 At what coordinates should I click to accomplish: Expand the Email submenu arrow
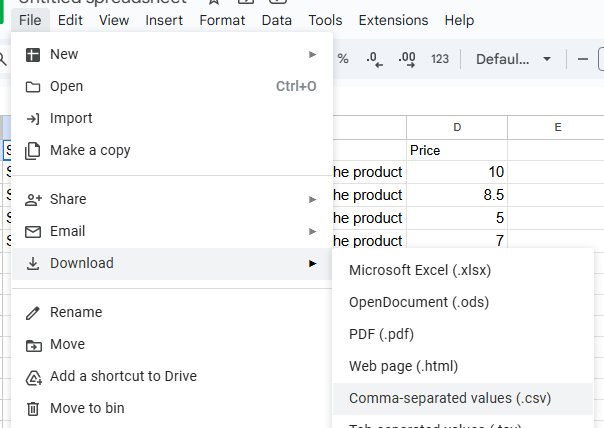point(312,232)
